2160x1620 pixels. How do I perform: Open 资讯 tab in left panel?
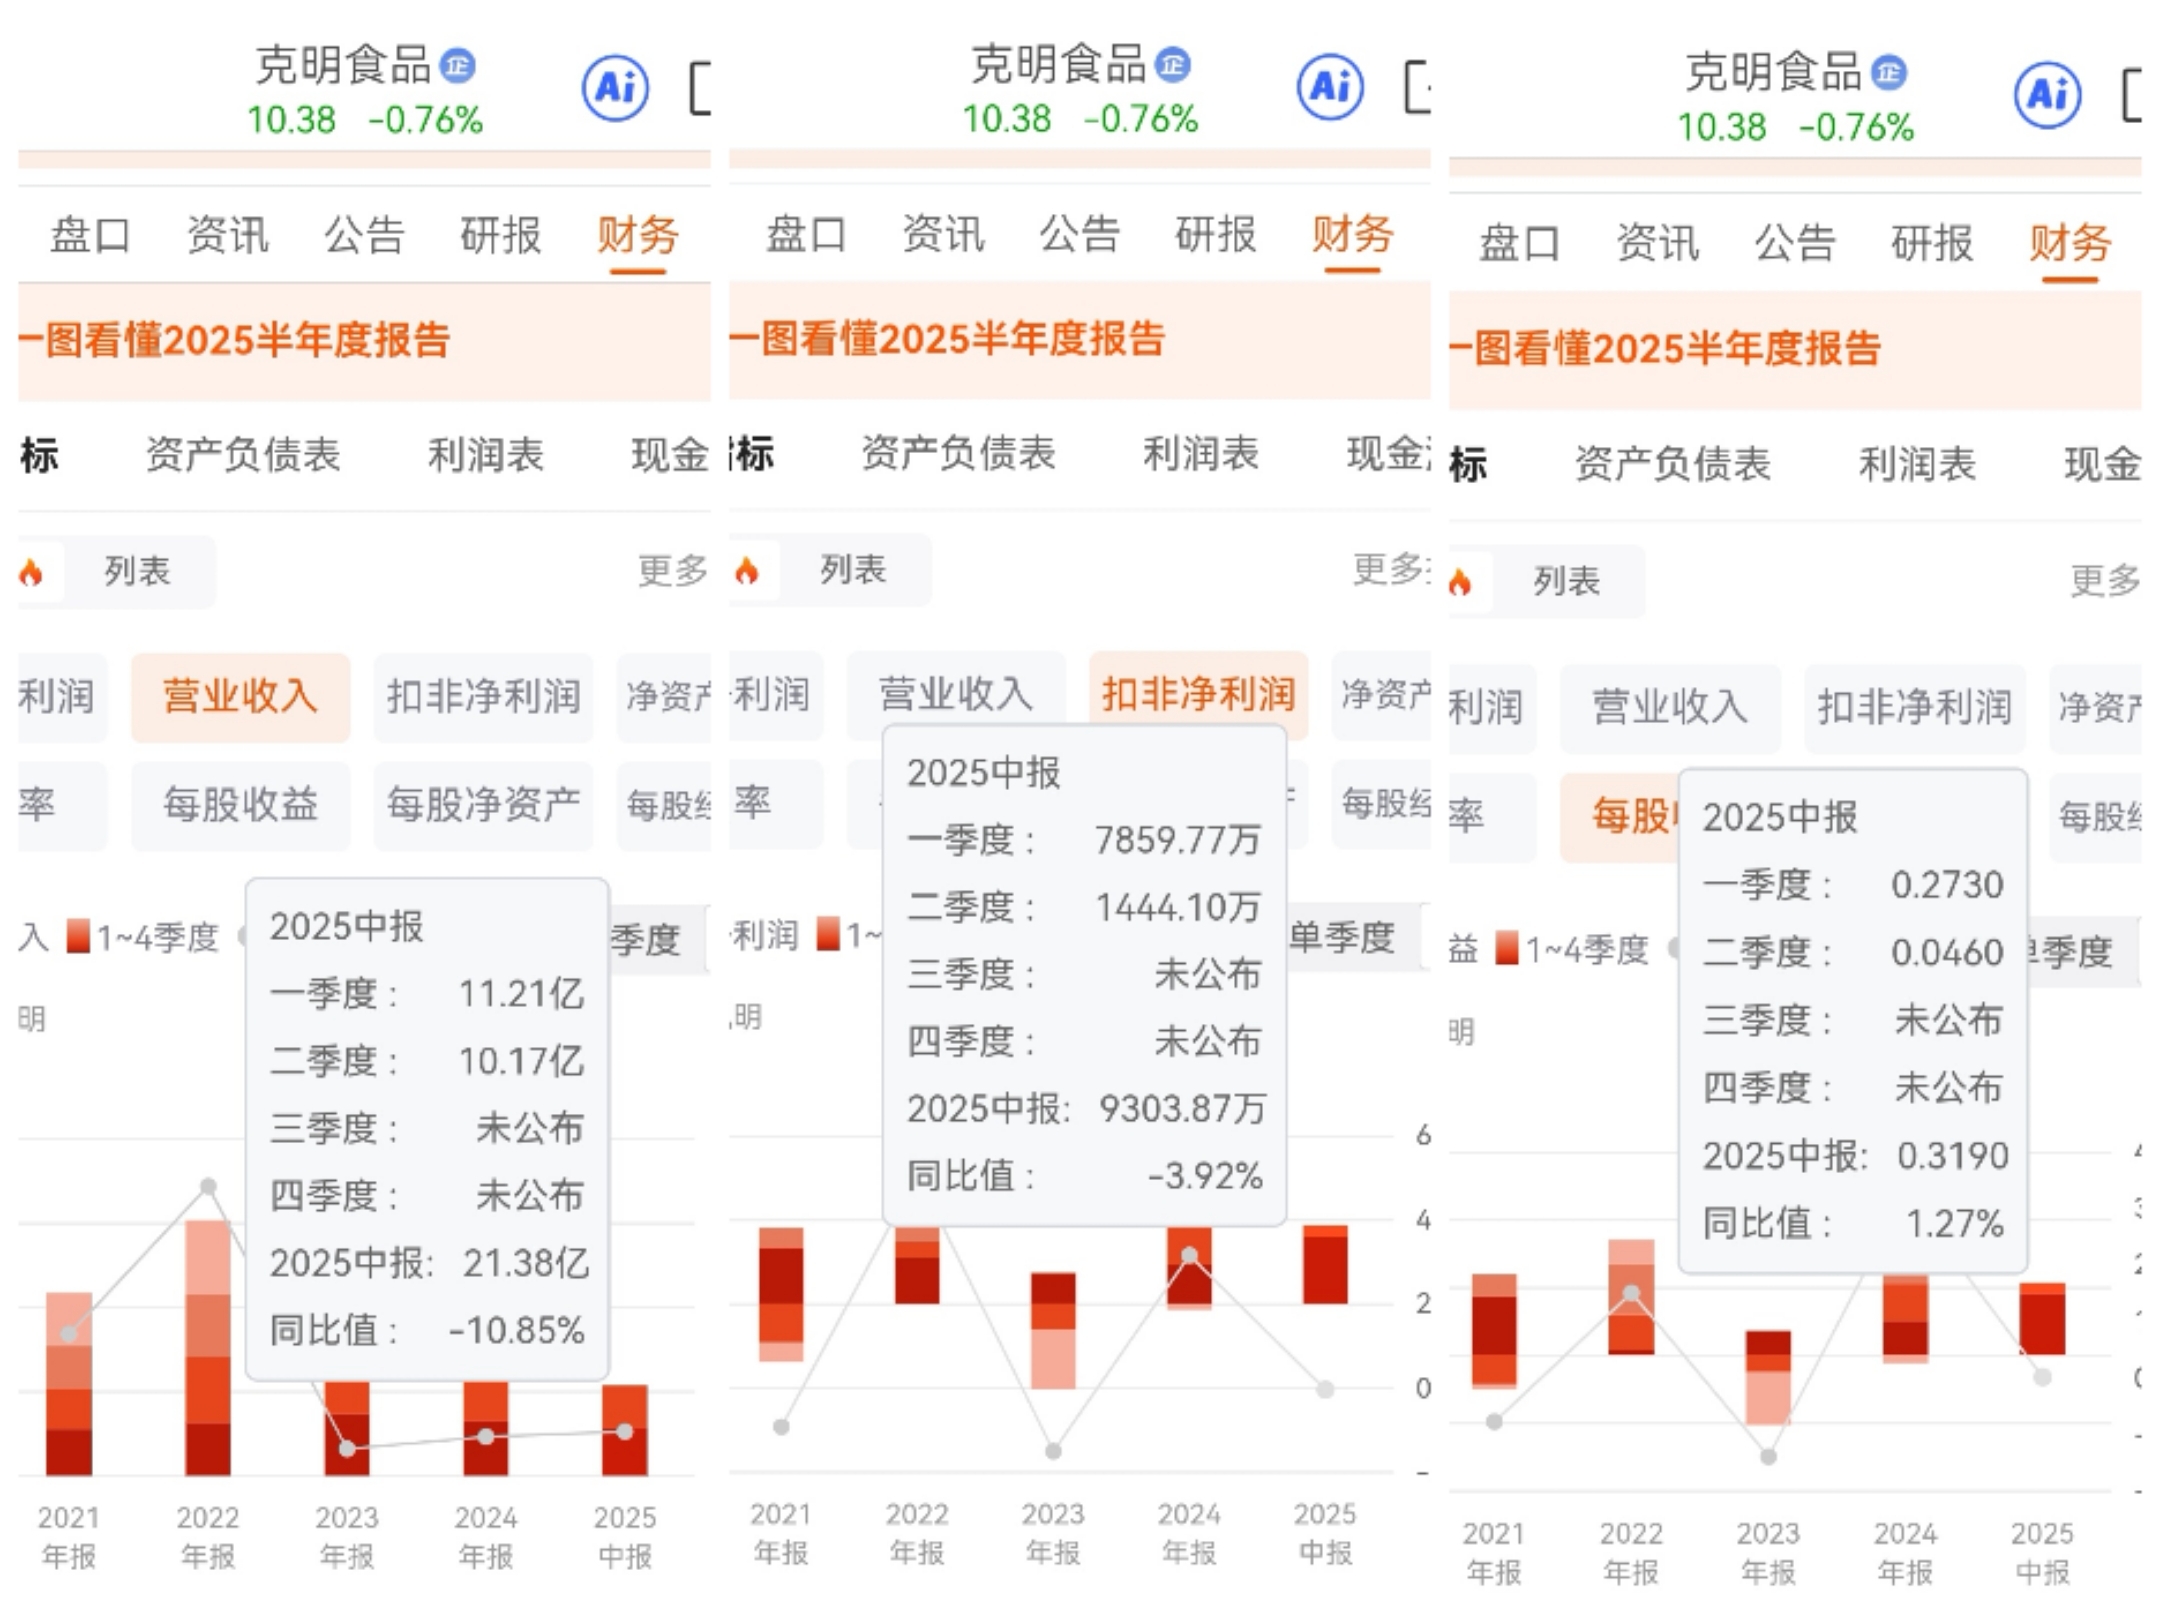[x=227, y=236]
